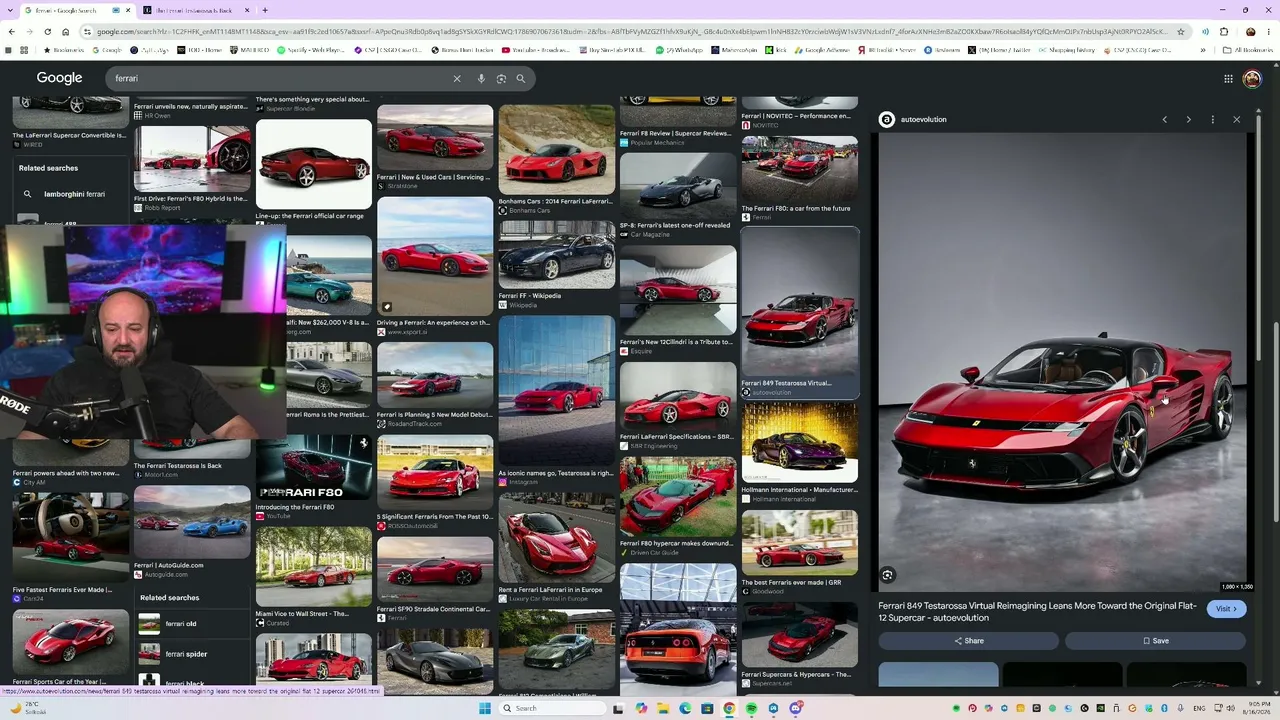Reload the current page
Viewport: 1280px width, 720px height.
point(47,31)
